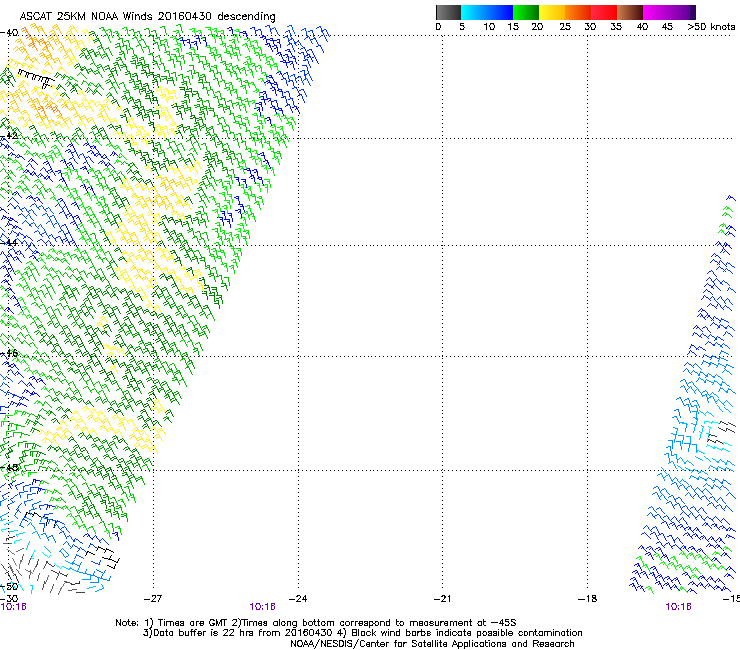
Task: Click the '-18' longitude axis label
Action: coord(588,599)
